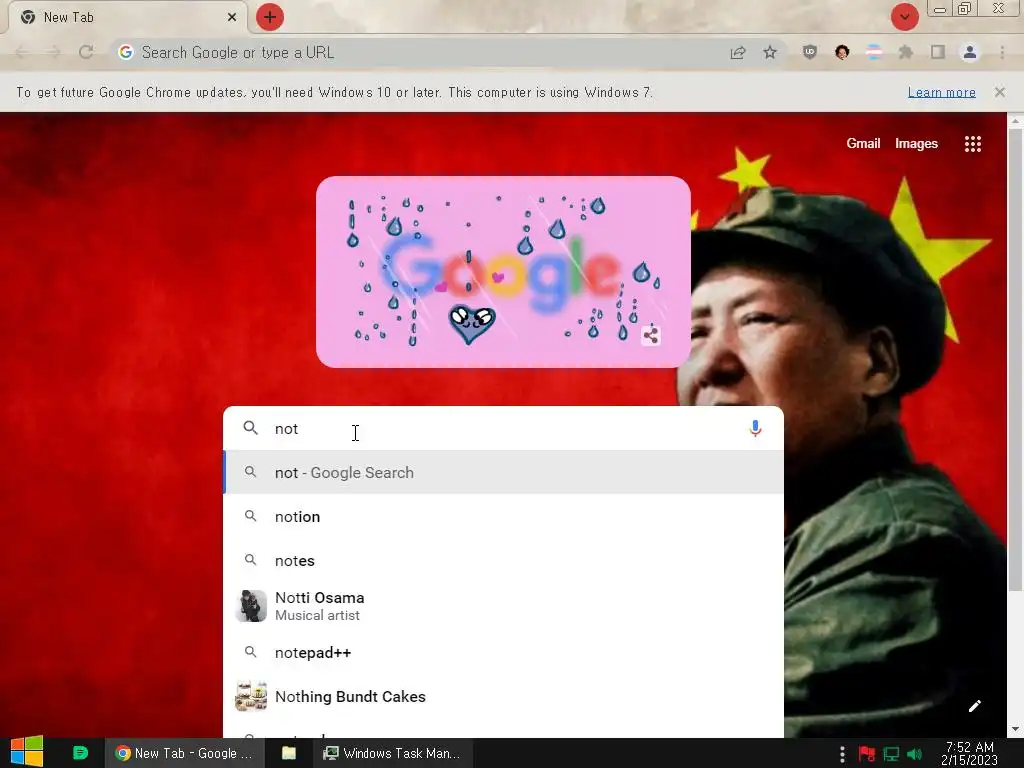
Task: Close the New Tab tab
Action: click(232, 18)
